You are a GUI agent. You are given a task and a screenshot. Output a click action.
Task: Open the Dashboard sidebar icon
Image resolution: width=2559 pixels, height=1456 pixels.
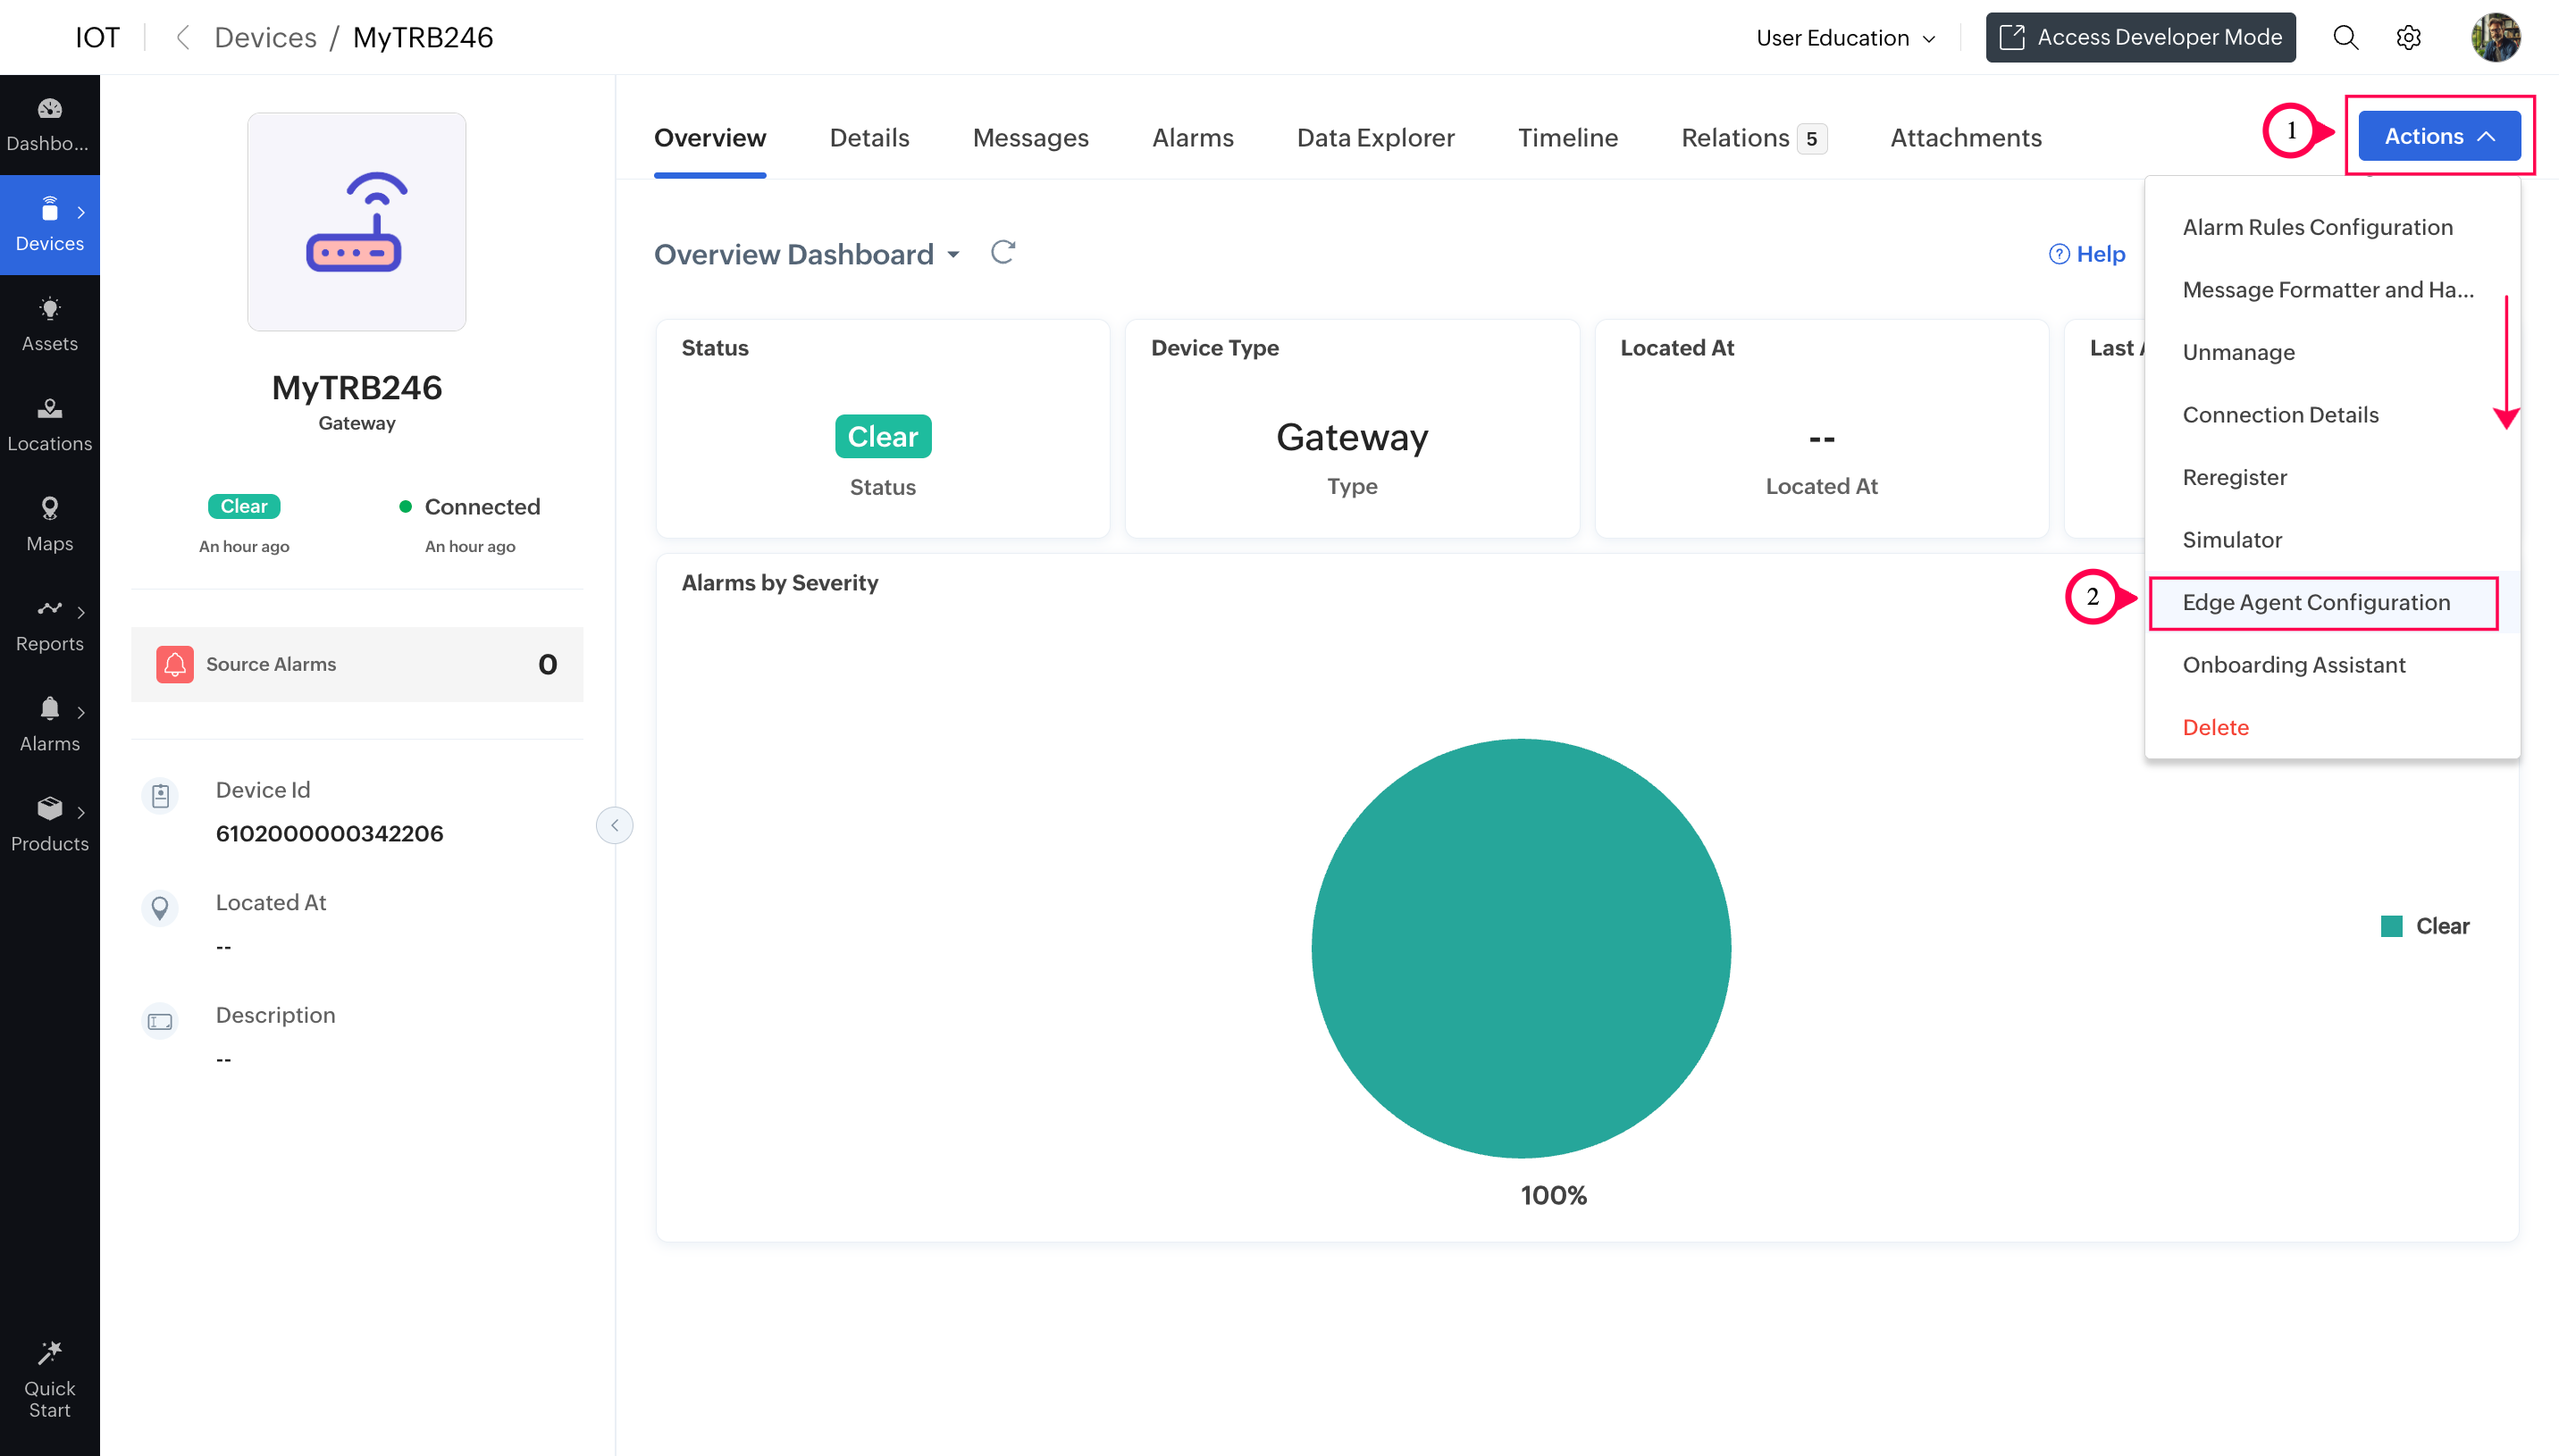[x=49, y=124]
